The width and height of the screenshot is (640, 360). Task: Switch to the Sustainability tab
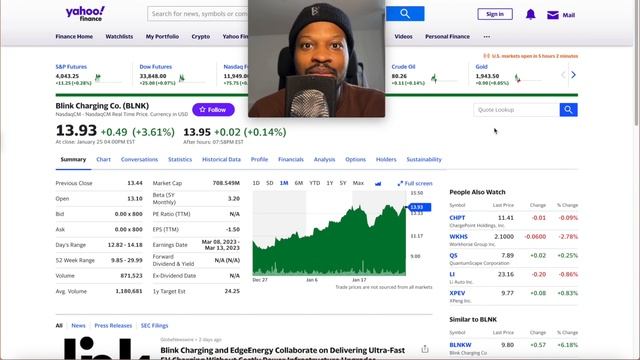pos(424,160)
